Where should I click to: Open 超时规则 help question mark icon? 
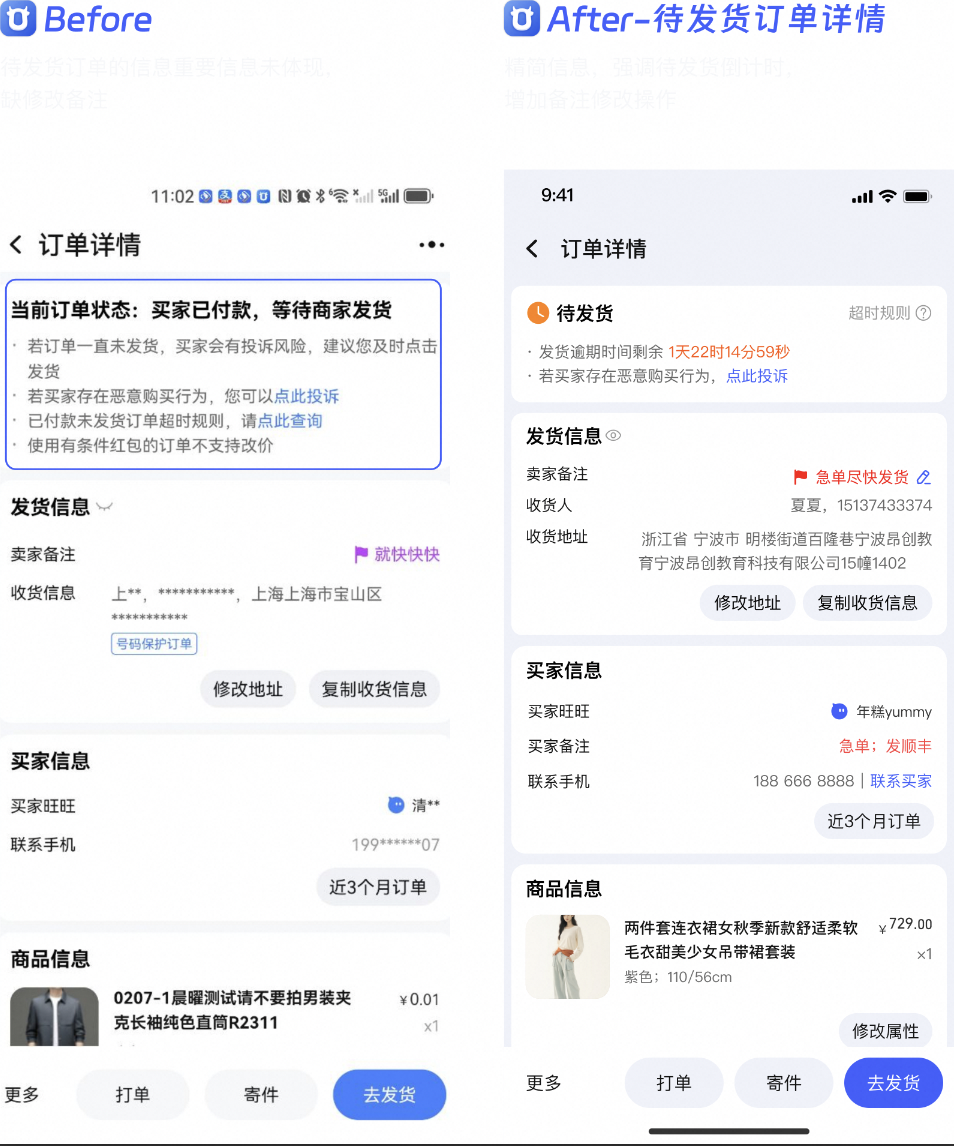coord(924,313)
